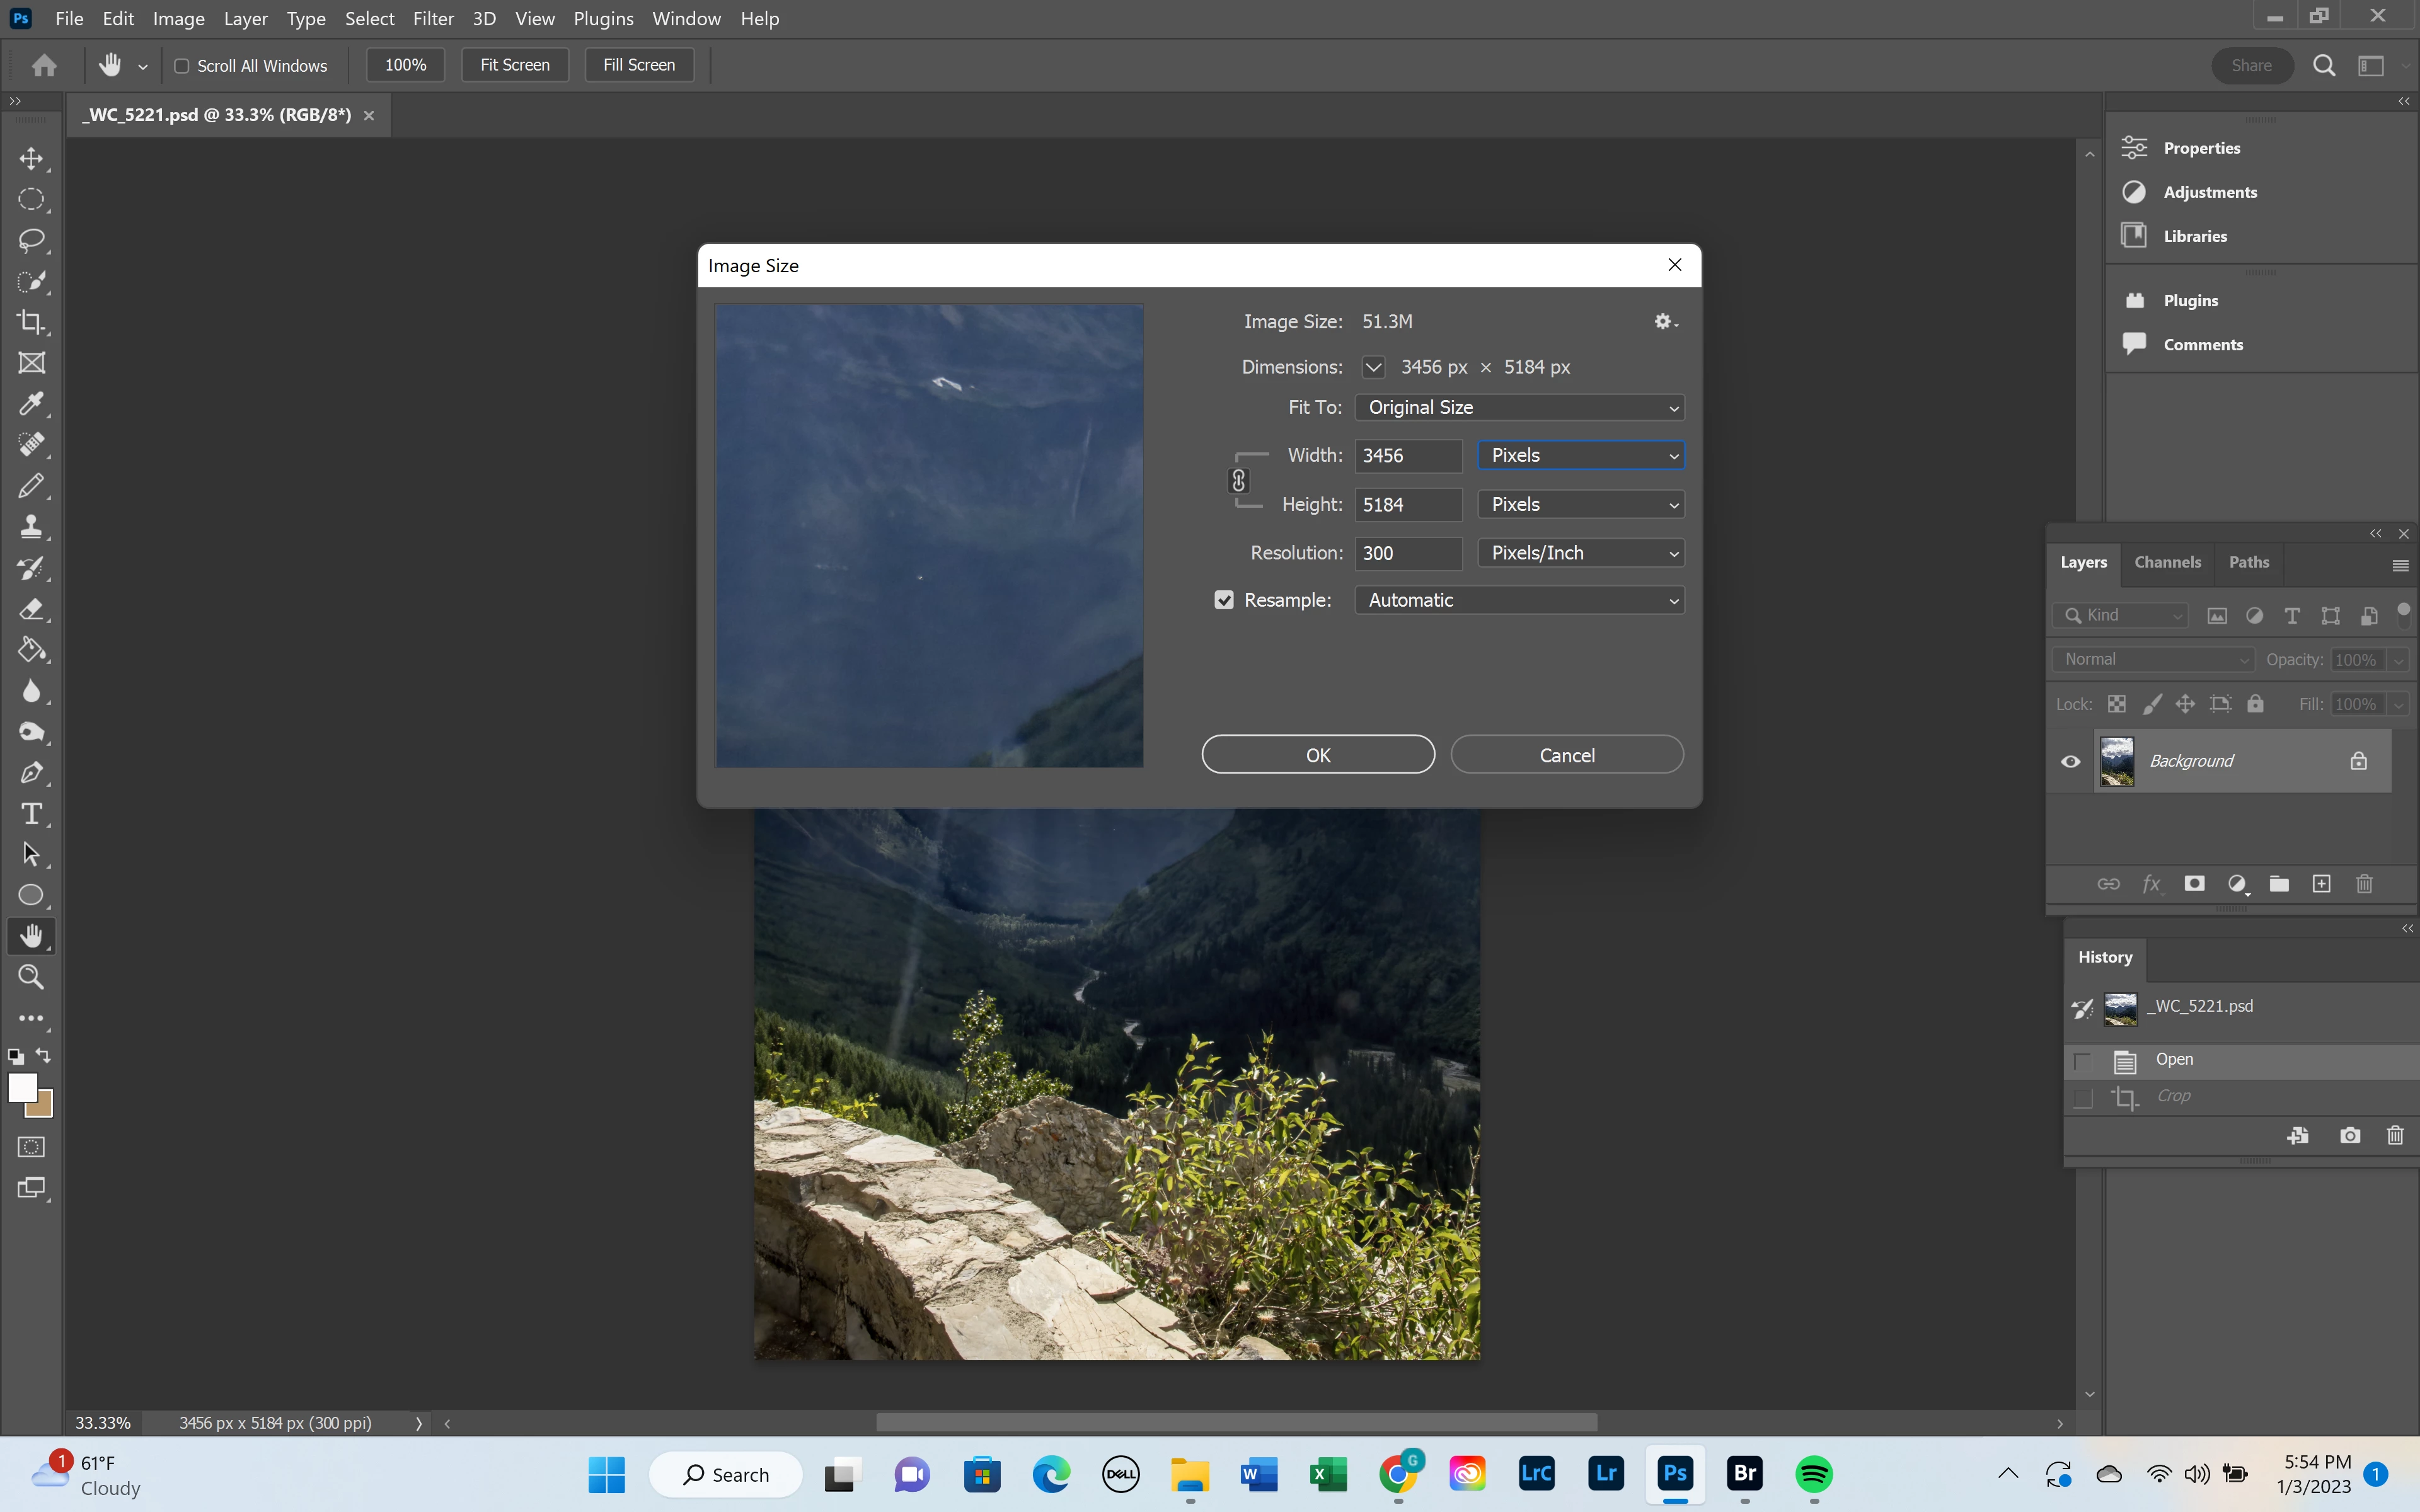The image size is (2420, 1512).
Task: Select the Lasso tool
Action: coord(31,240)
